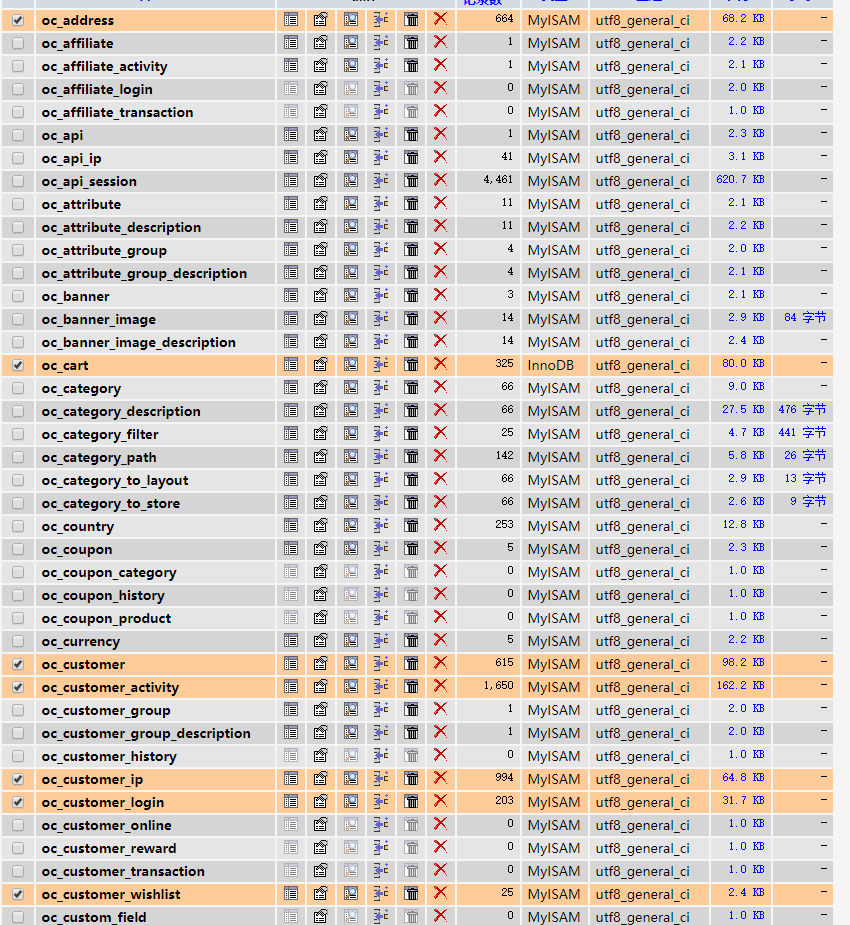Screen dimensions: 850x925
Task: Open the Search icon for oc_customer_group
Action: 351,710
